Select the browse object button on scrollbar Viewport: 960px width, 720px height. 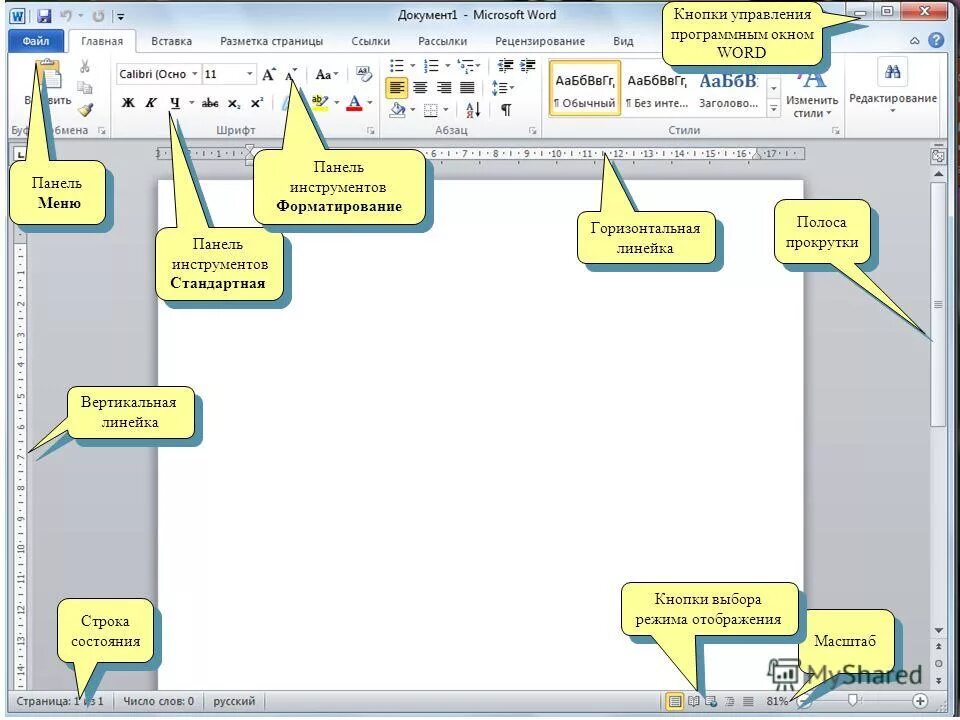pyautogui.click(x=939, y=664)
